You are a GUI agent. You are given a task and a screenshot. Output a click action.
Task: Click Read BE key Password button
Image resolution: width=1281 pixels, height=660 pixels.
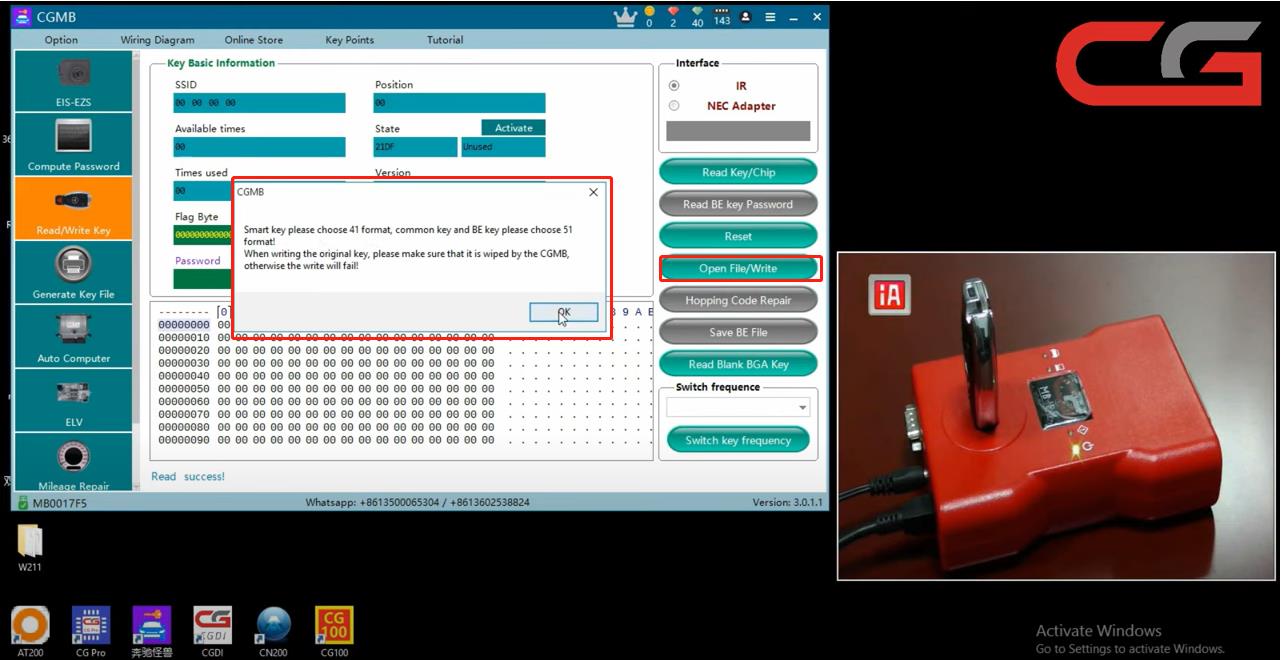coord(738,204)
